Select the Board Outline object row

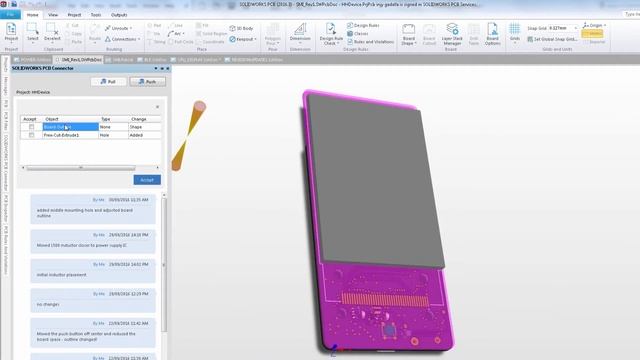(x=71, y=127)
